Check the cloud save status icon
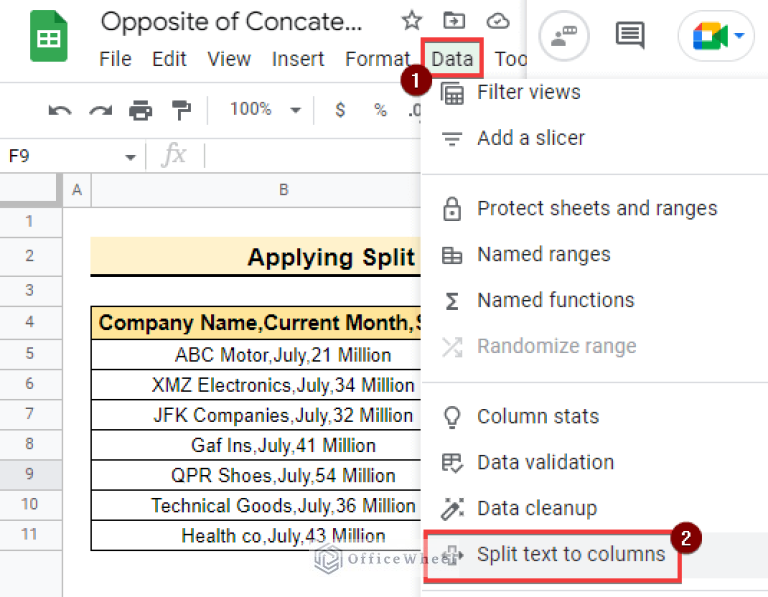The image size is (768, 597). coord(497,21)
